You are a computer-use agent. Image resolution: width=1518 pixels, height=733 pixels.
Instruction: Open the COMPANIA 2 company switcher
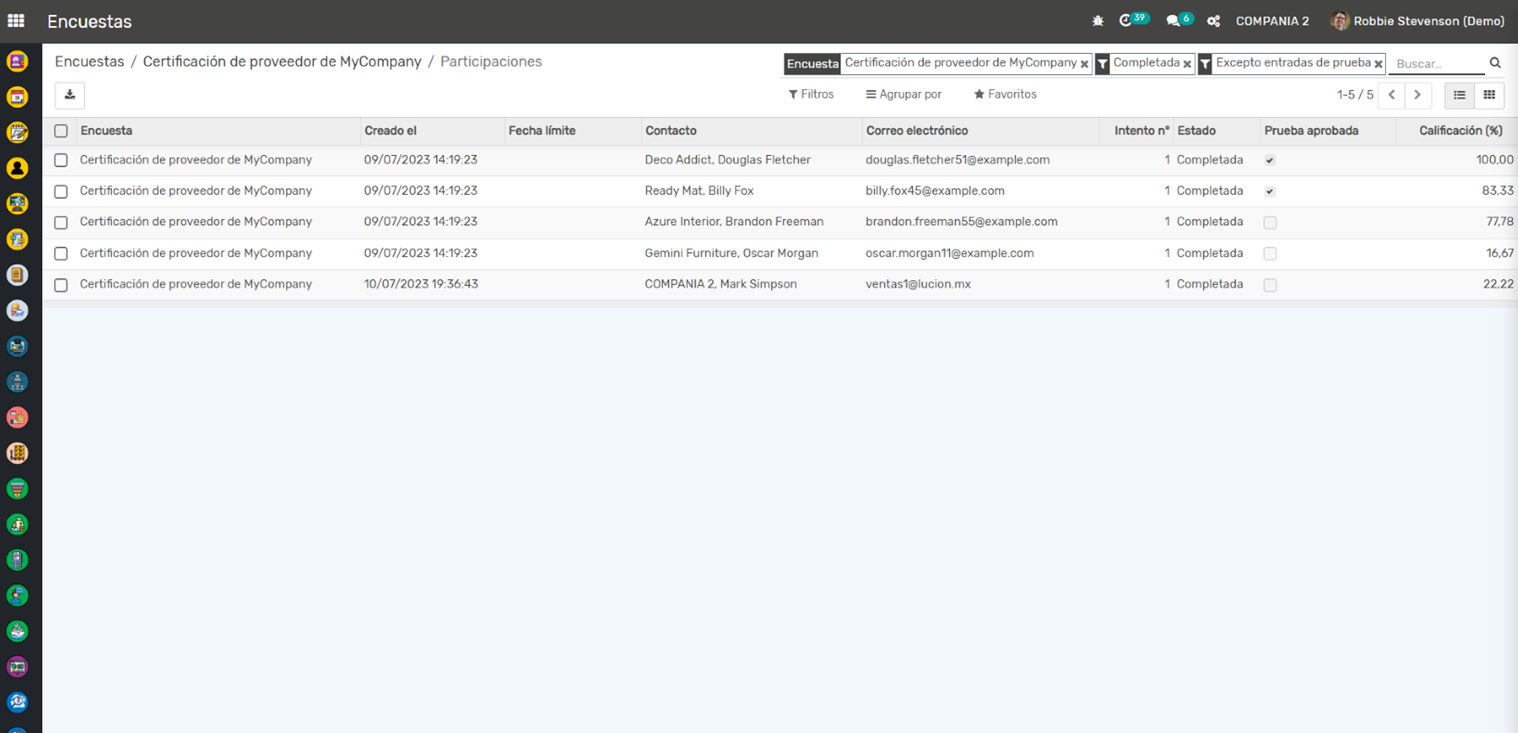tap(1272, 21)
